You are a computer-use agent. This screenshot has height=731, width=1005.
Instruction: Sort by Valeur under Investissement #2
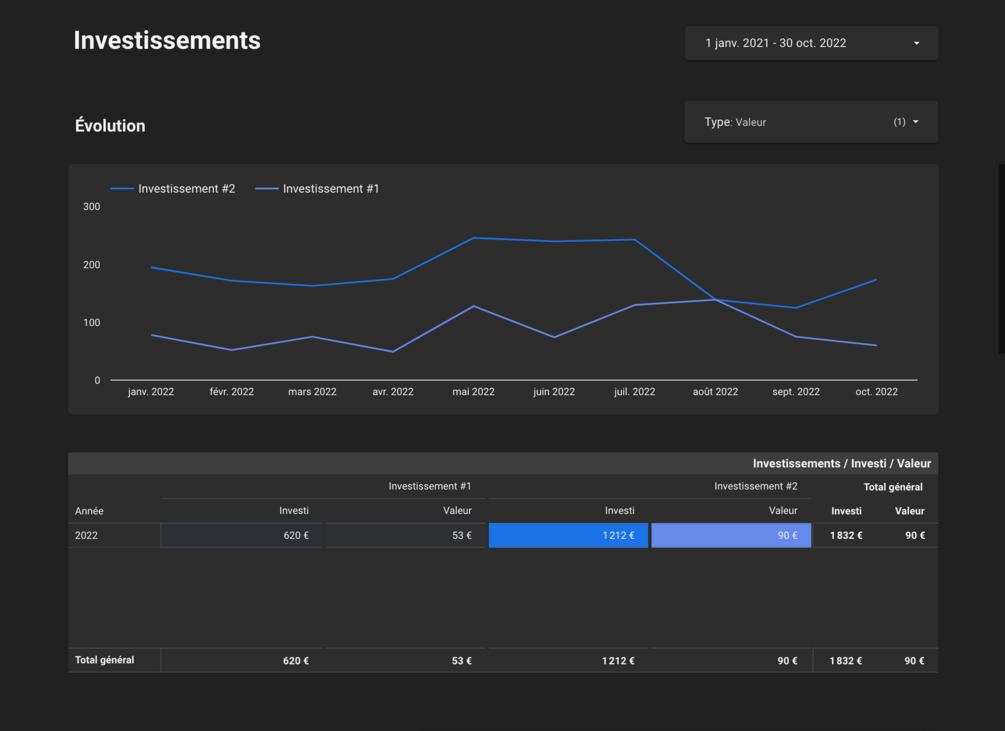tap(783, 511)
